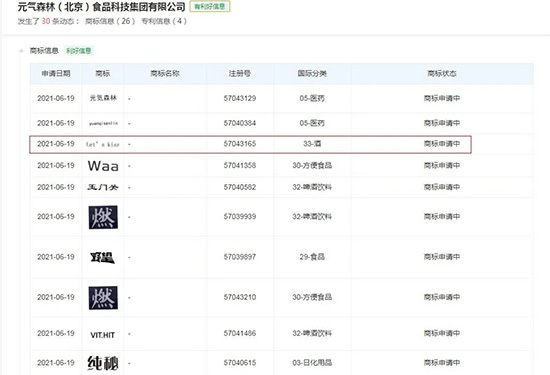The height and width of the screenshot is (375, 550).
Task: Open the 玉门关 trademark image
Action: click(x=103, y=187)
